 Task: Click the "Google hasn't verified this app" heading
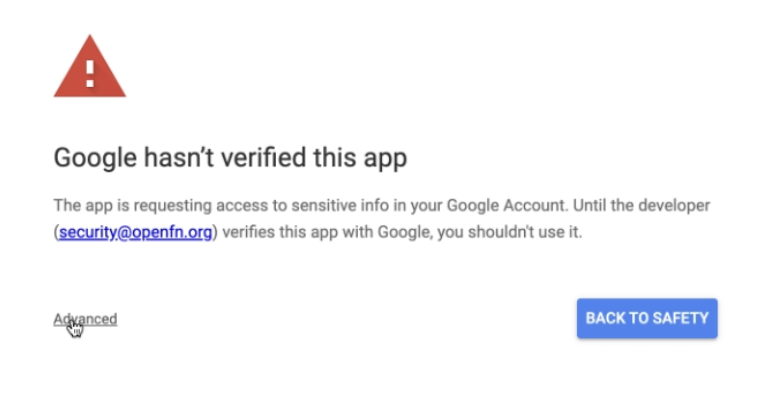[230, 158]
